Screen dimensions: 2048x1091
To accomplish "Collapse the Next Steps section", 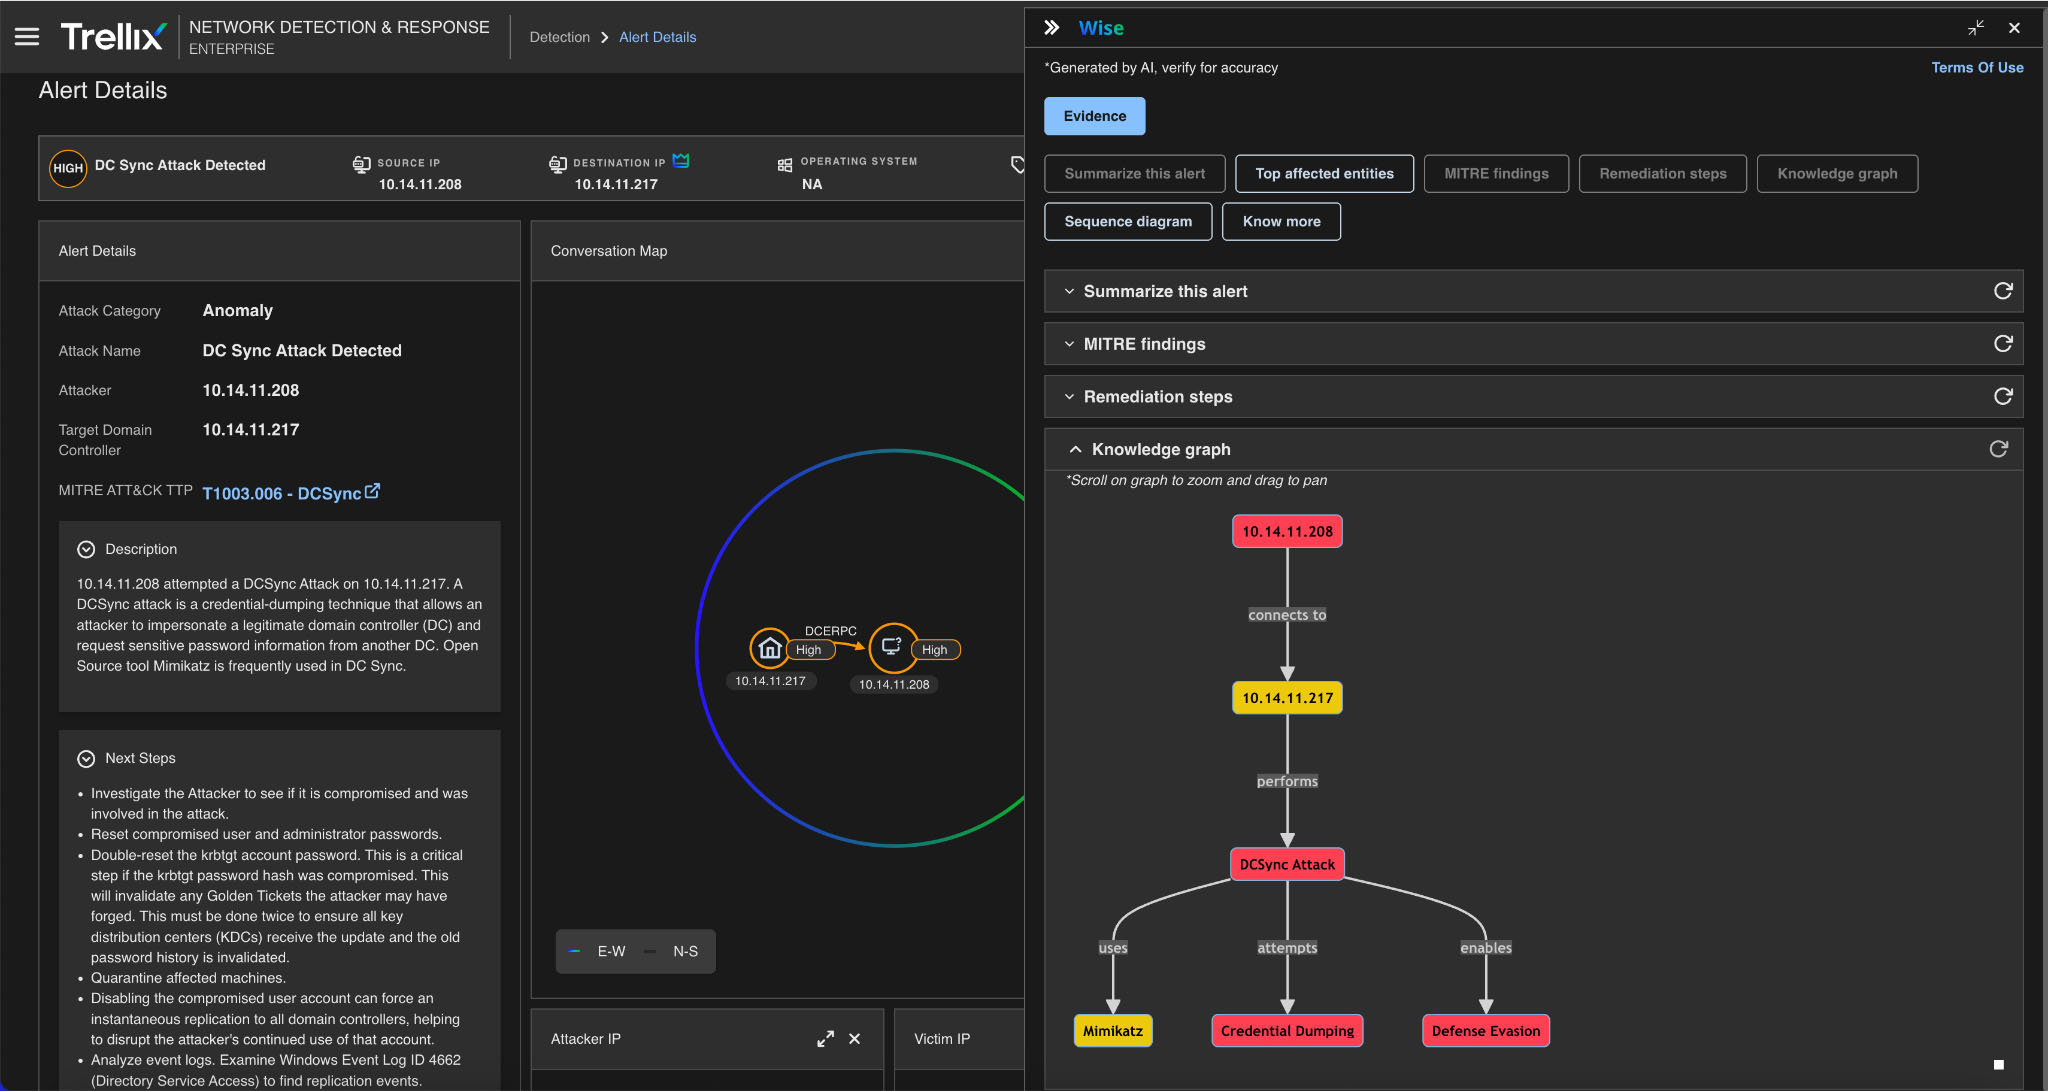I will tap(86, 758).
